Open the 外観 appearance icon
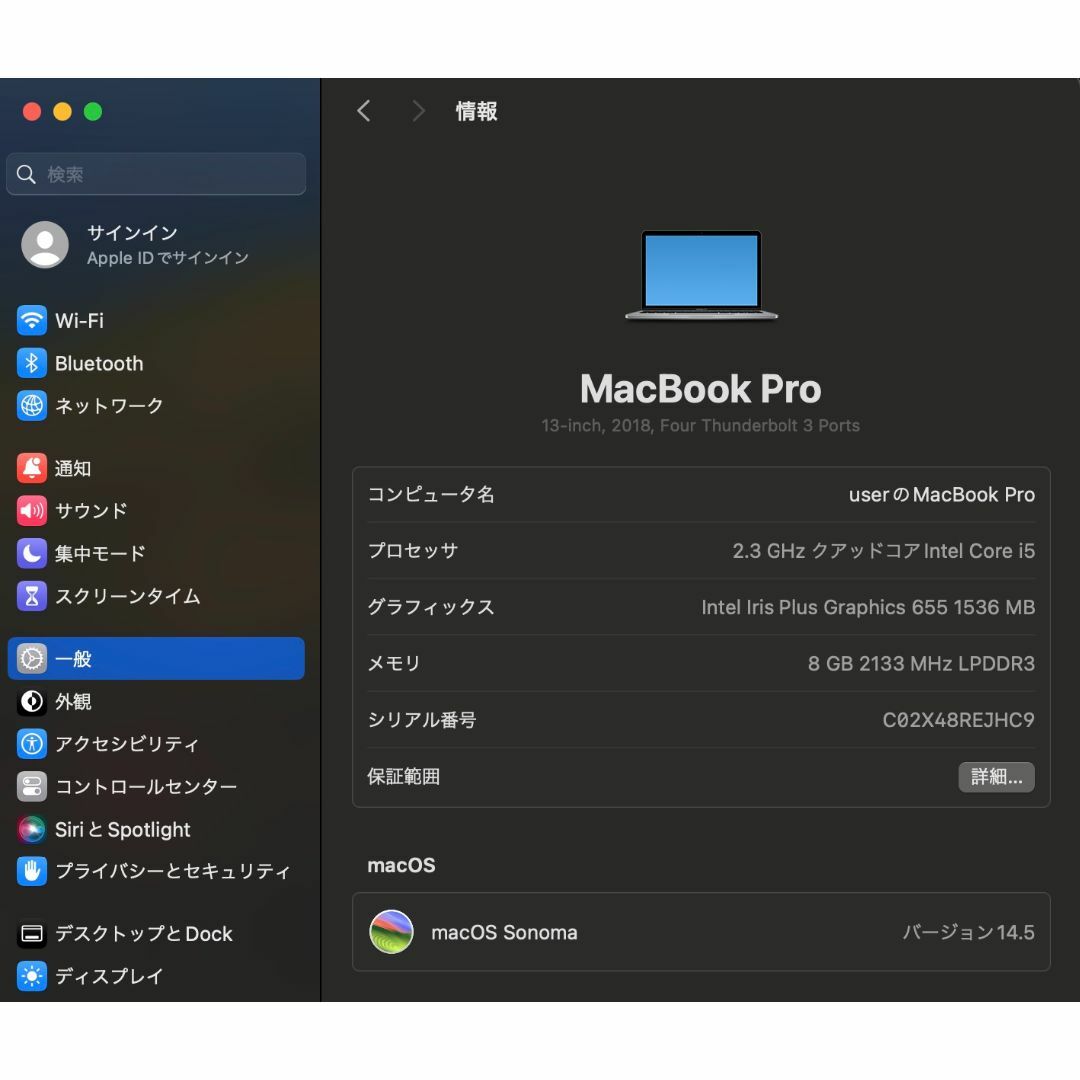The height and width of the screenshot is (1080, 1080). 32,701
